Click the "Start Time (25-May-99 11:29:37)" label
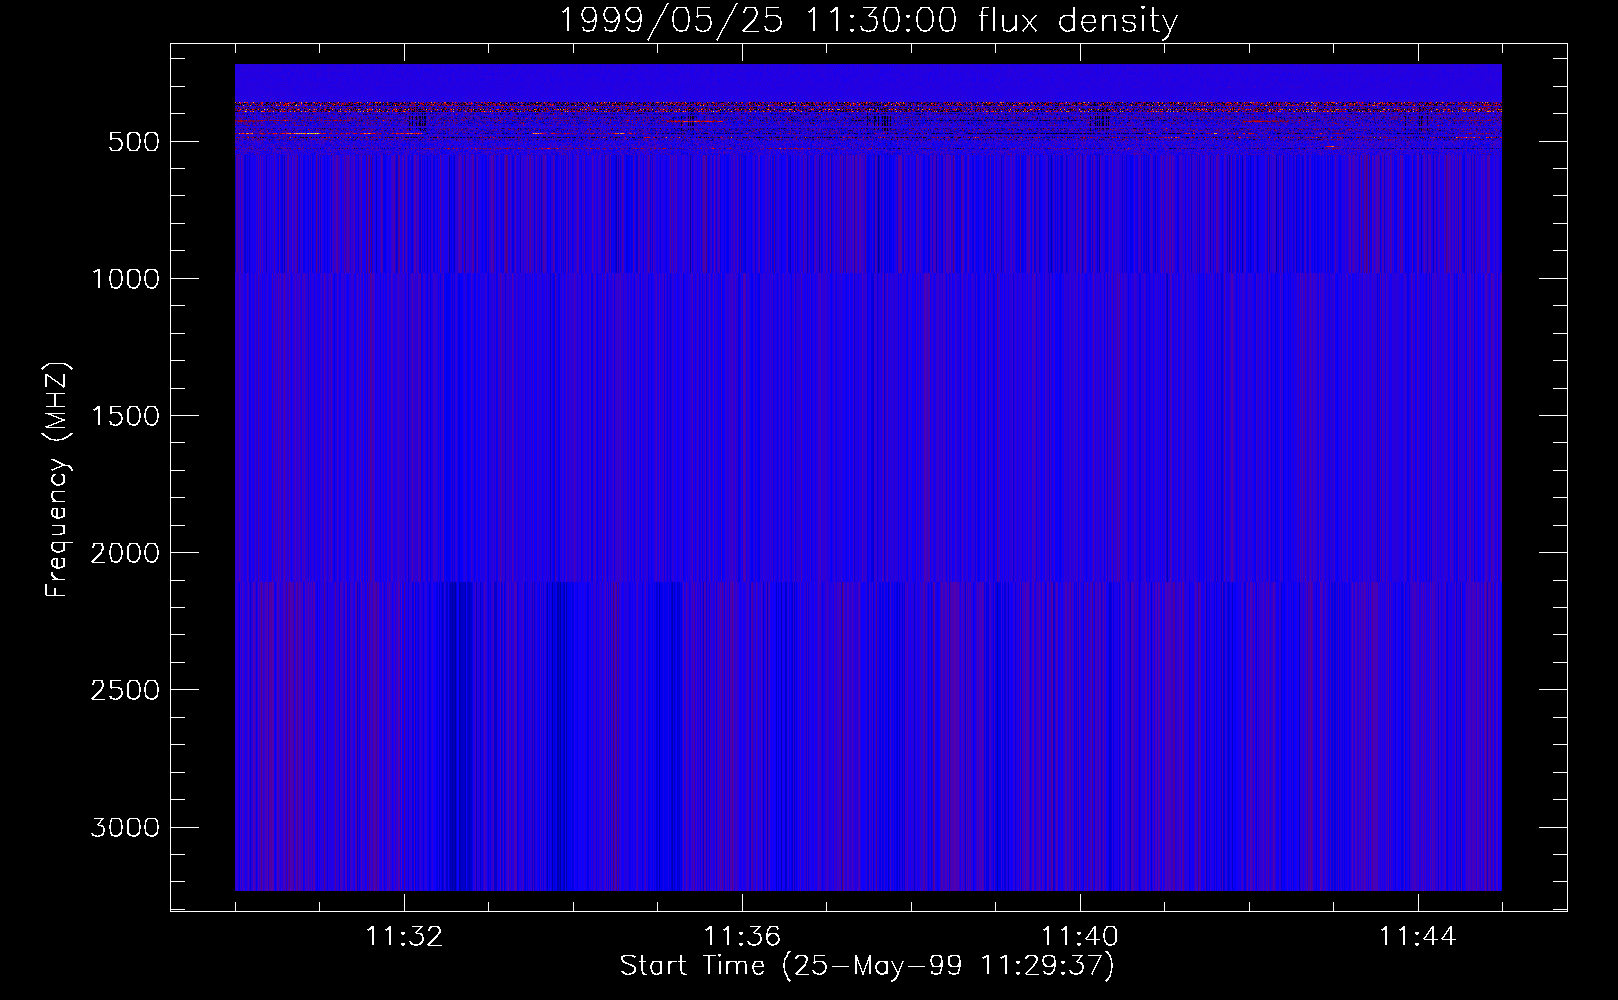Screen dimensions: 1618x1000 click(867, 966)
